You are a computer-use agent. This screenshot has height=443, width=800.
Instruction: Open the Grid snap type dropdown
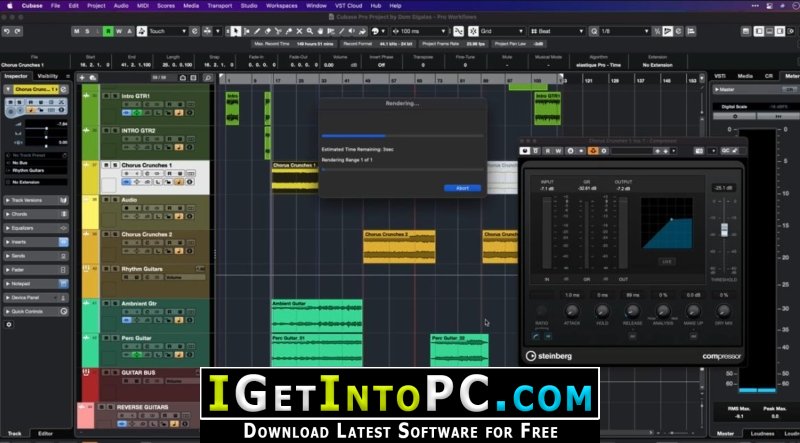[497, 31]
